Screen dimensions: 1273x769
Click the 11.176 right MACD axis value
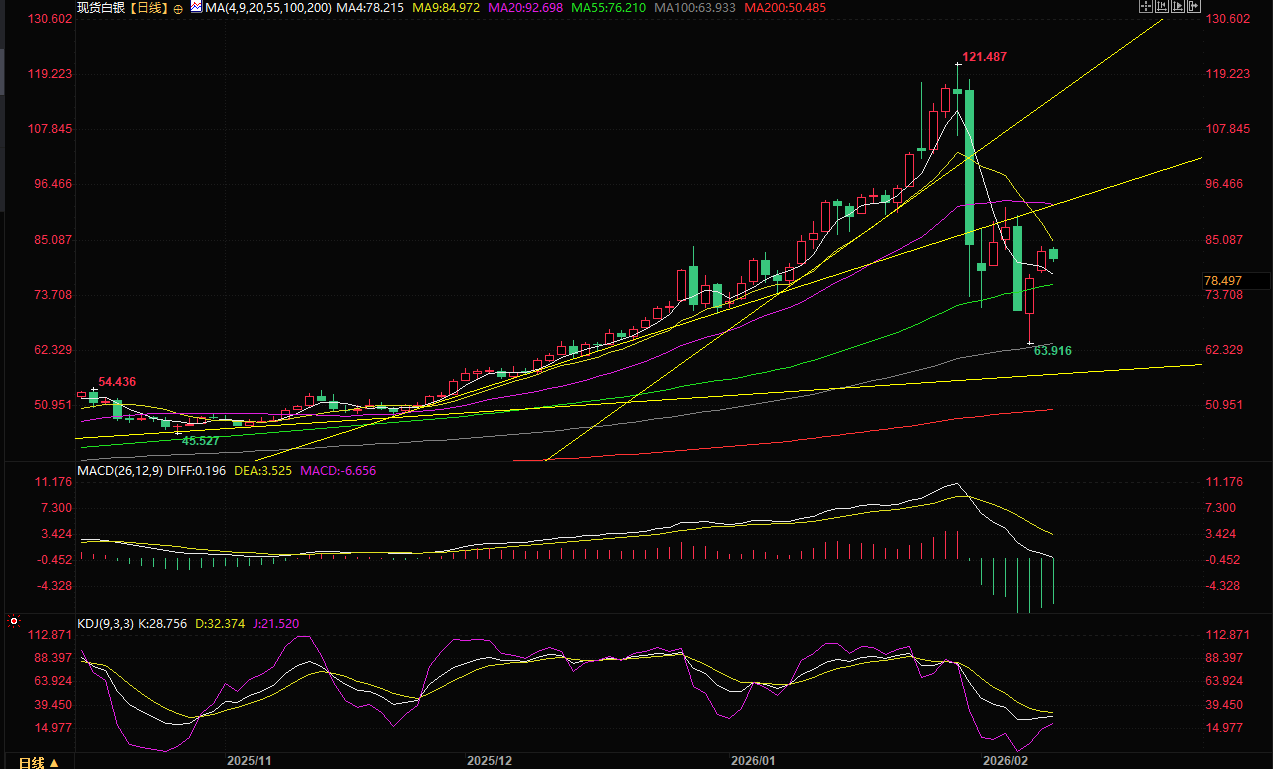1226,482
